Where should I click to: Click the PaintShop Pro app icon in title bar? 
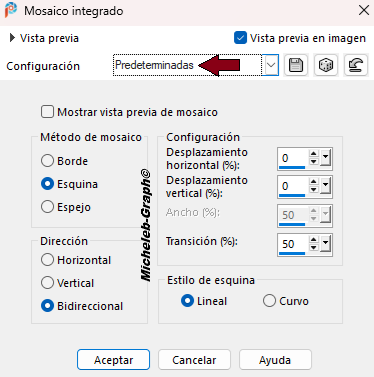tap(11, 10)
